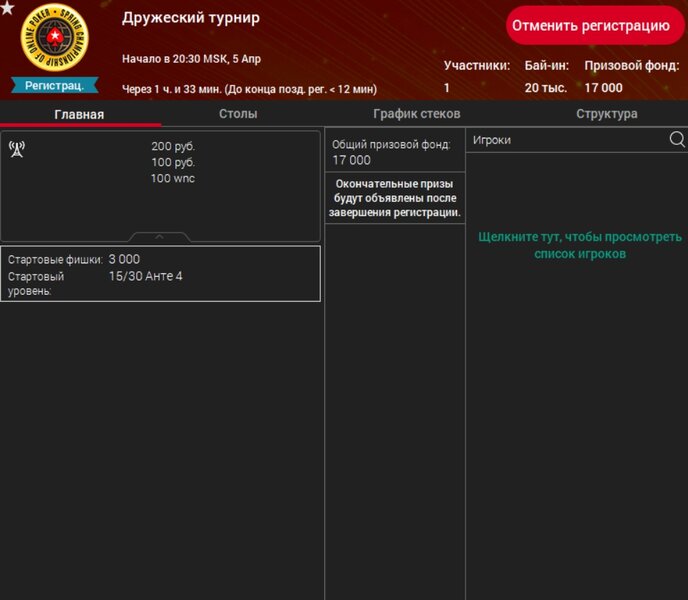Click the Spring Championship tournament logo
This screenshot has width=688, height=600.
click(x=55, y=38)
